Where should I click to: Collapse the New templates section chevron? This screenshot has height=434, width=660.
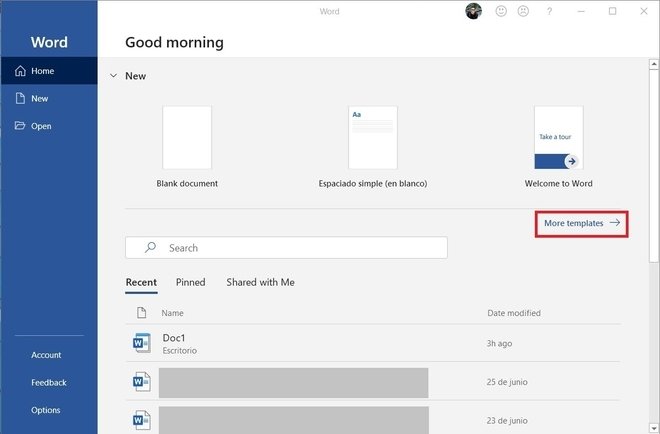[113, 76]
